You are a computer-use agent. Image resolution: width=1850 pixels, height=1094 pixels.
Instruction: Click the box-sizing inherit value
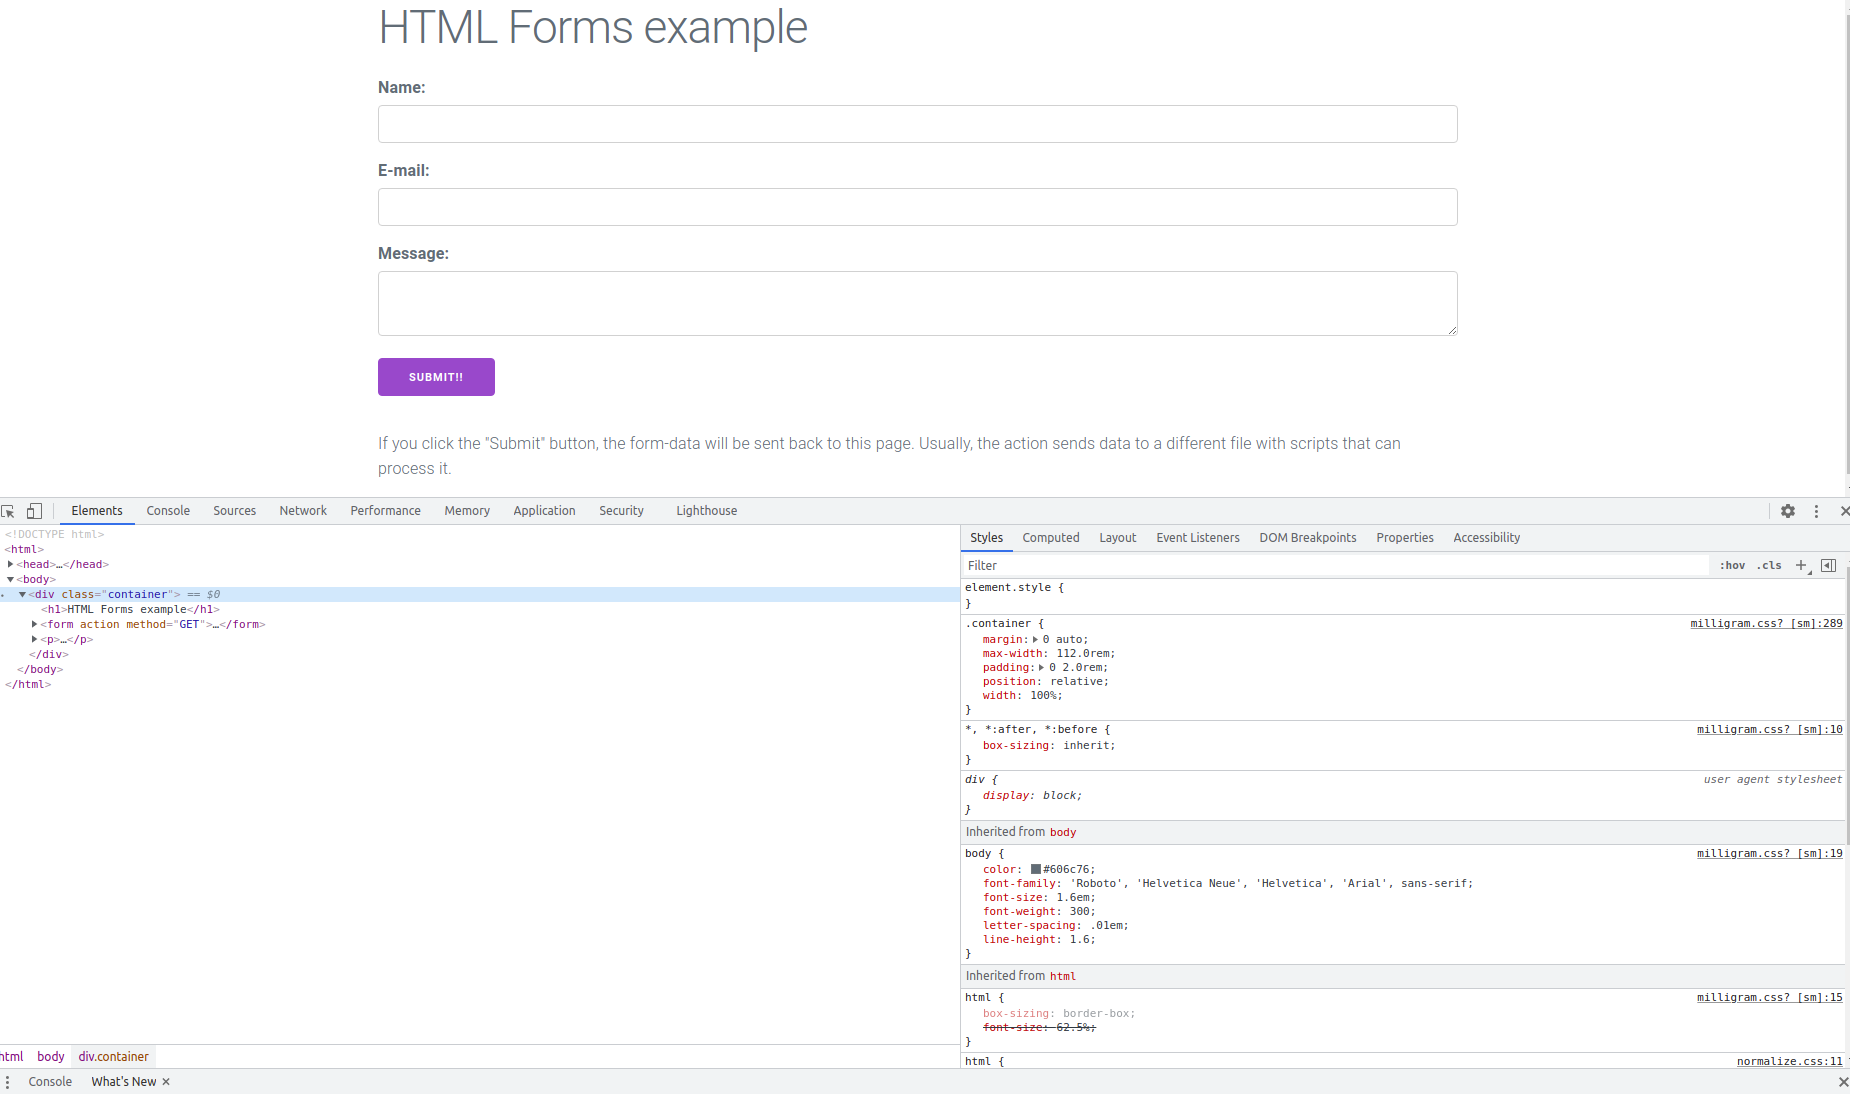coord(1086,745)
